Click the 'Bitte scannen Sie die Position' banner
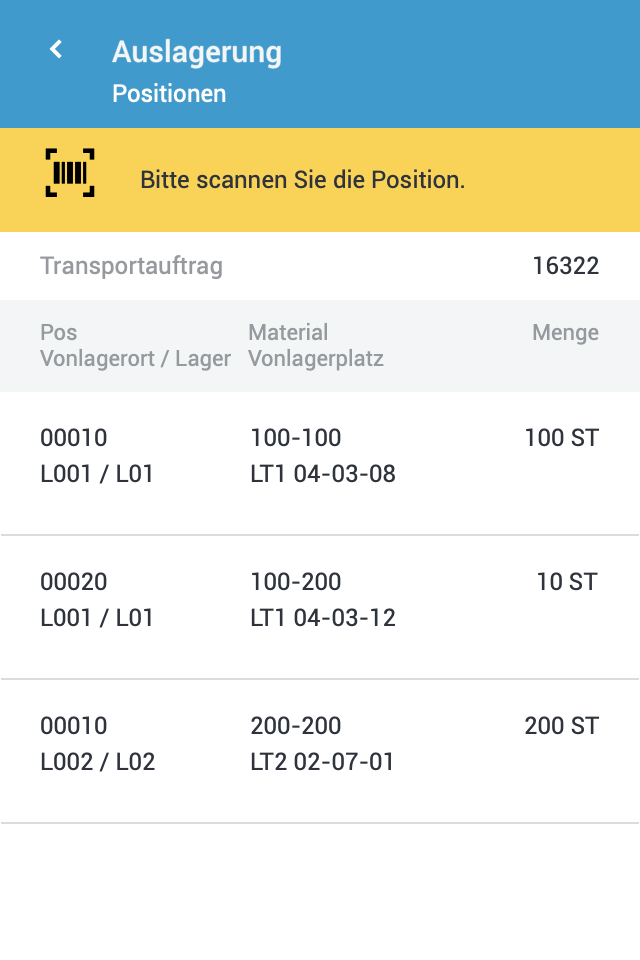 click(x=302, y=181)
